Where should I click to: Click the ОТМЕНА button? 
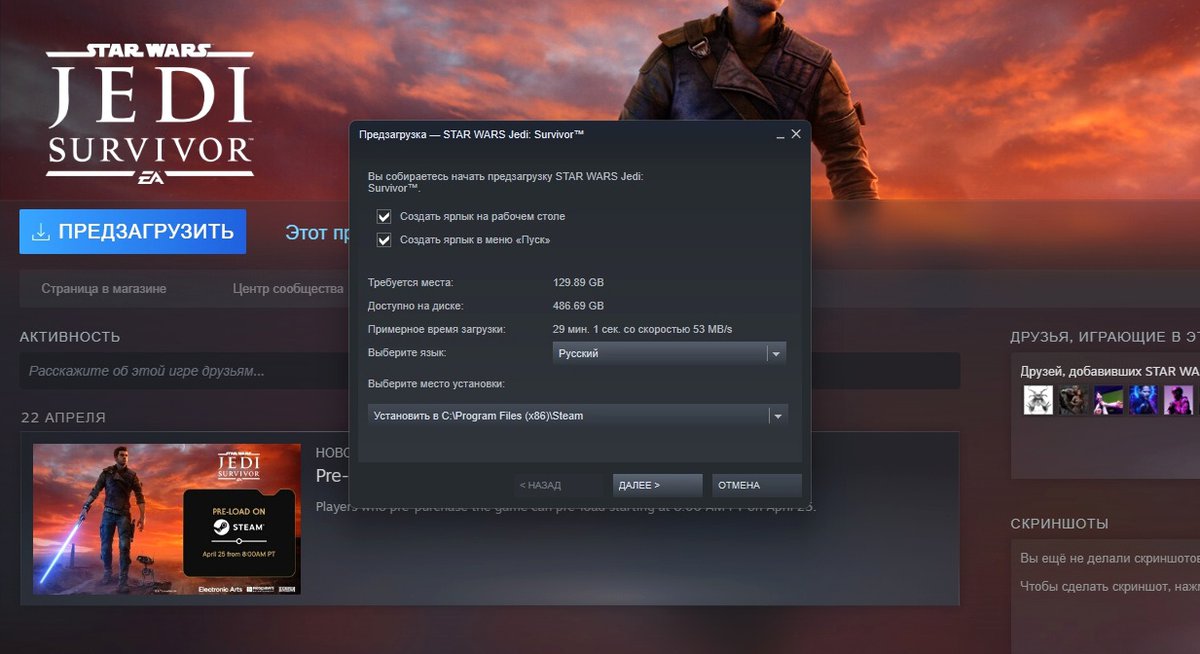coord(756,485)
